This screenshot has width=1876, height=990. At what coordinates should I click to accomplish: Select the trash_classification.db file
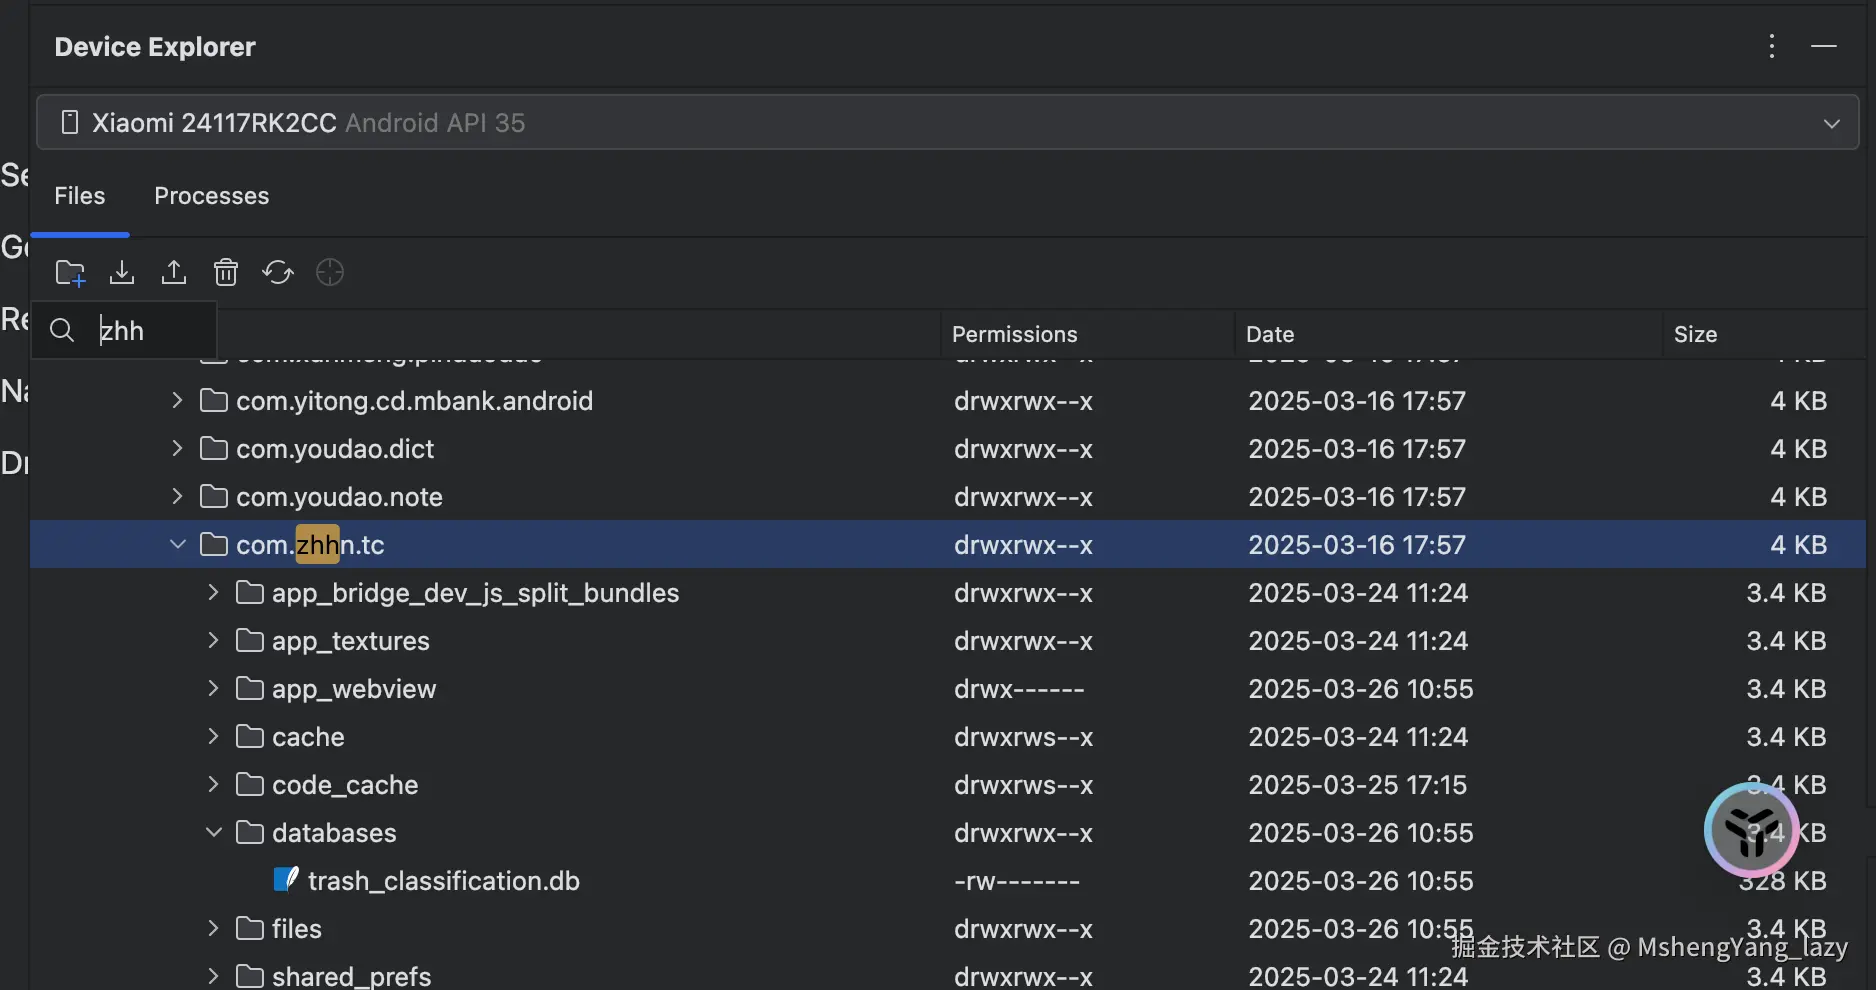tap(444, 881)
